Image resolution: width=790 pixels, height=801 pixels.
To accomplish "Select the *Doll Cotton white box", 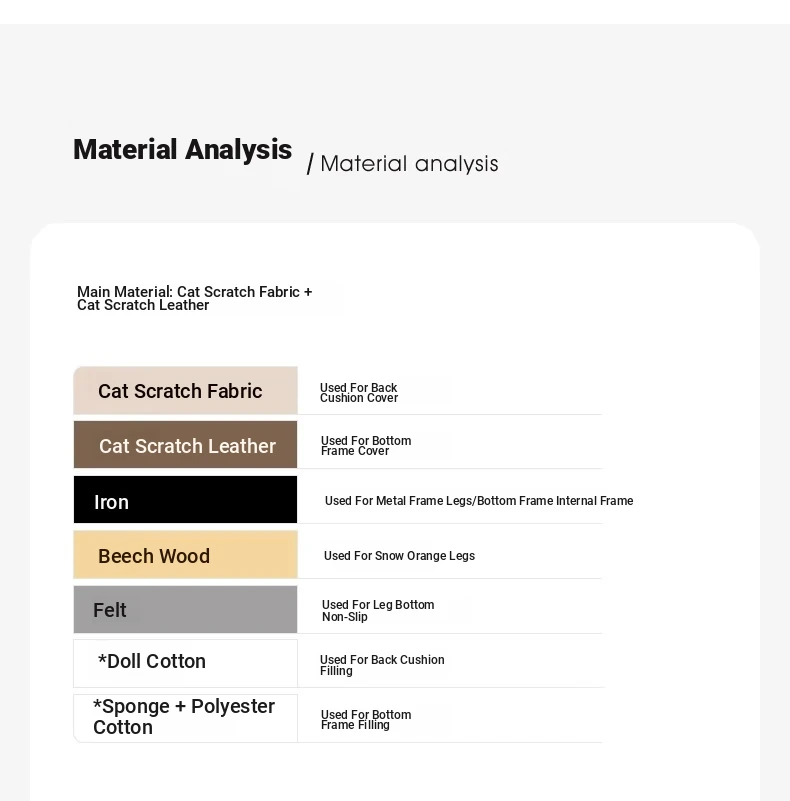I will click(x=185, y=664).
